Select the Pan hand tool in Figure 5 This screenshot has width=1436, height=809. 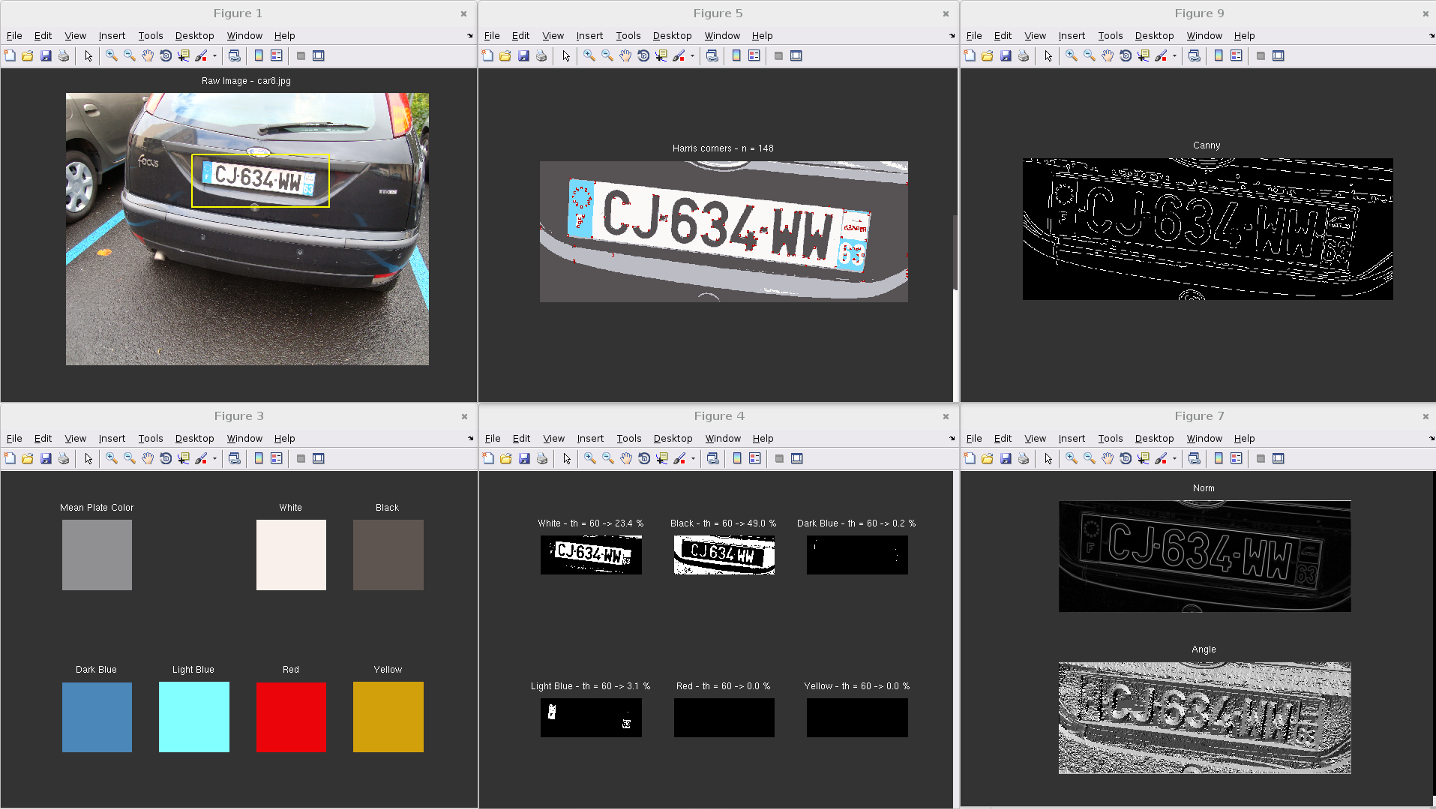(625, 56)
